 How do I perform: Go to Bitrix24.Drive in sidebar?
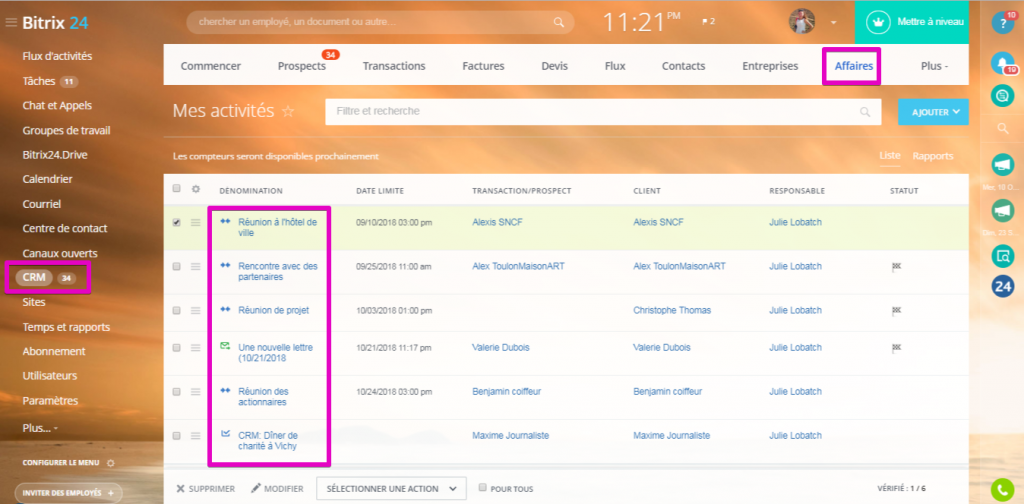coord(55,155)
